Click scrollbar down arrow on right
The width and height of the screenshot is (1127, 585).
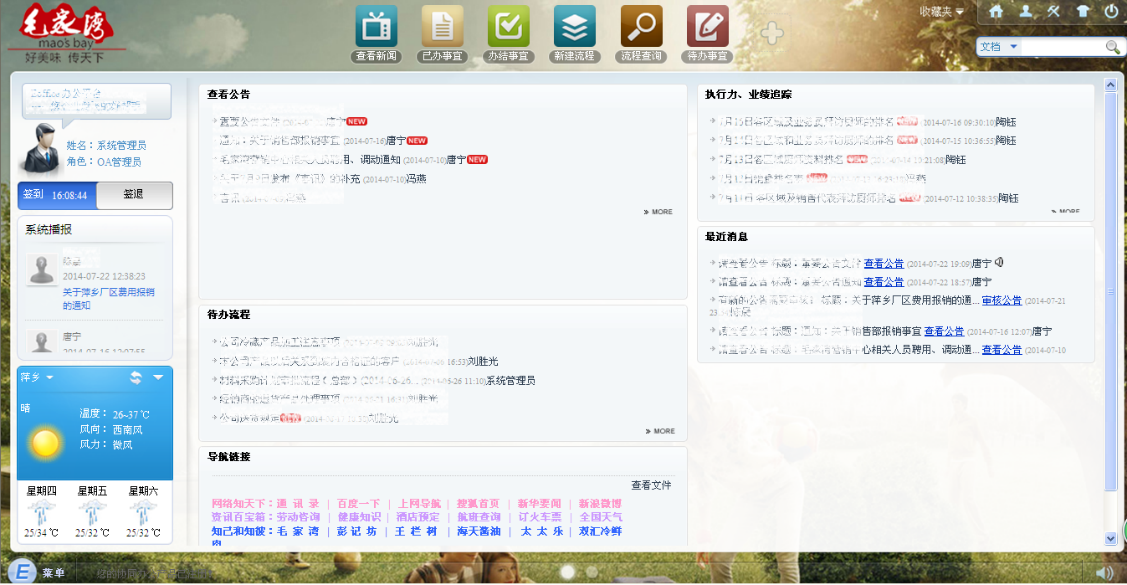tap(1110, 538)
